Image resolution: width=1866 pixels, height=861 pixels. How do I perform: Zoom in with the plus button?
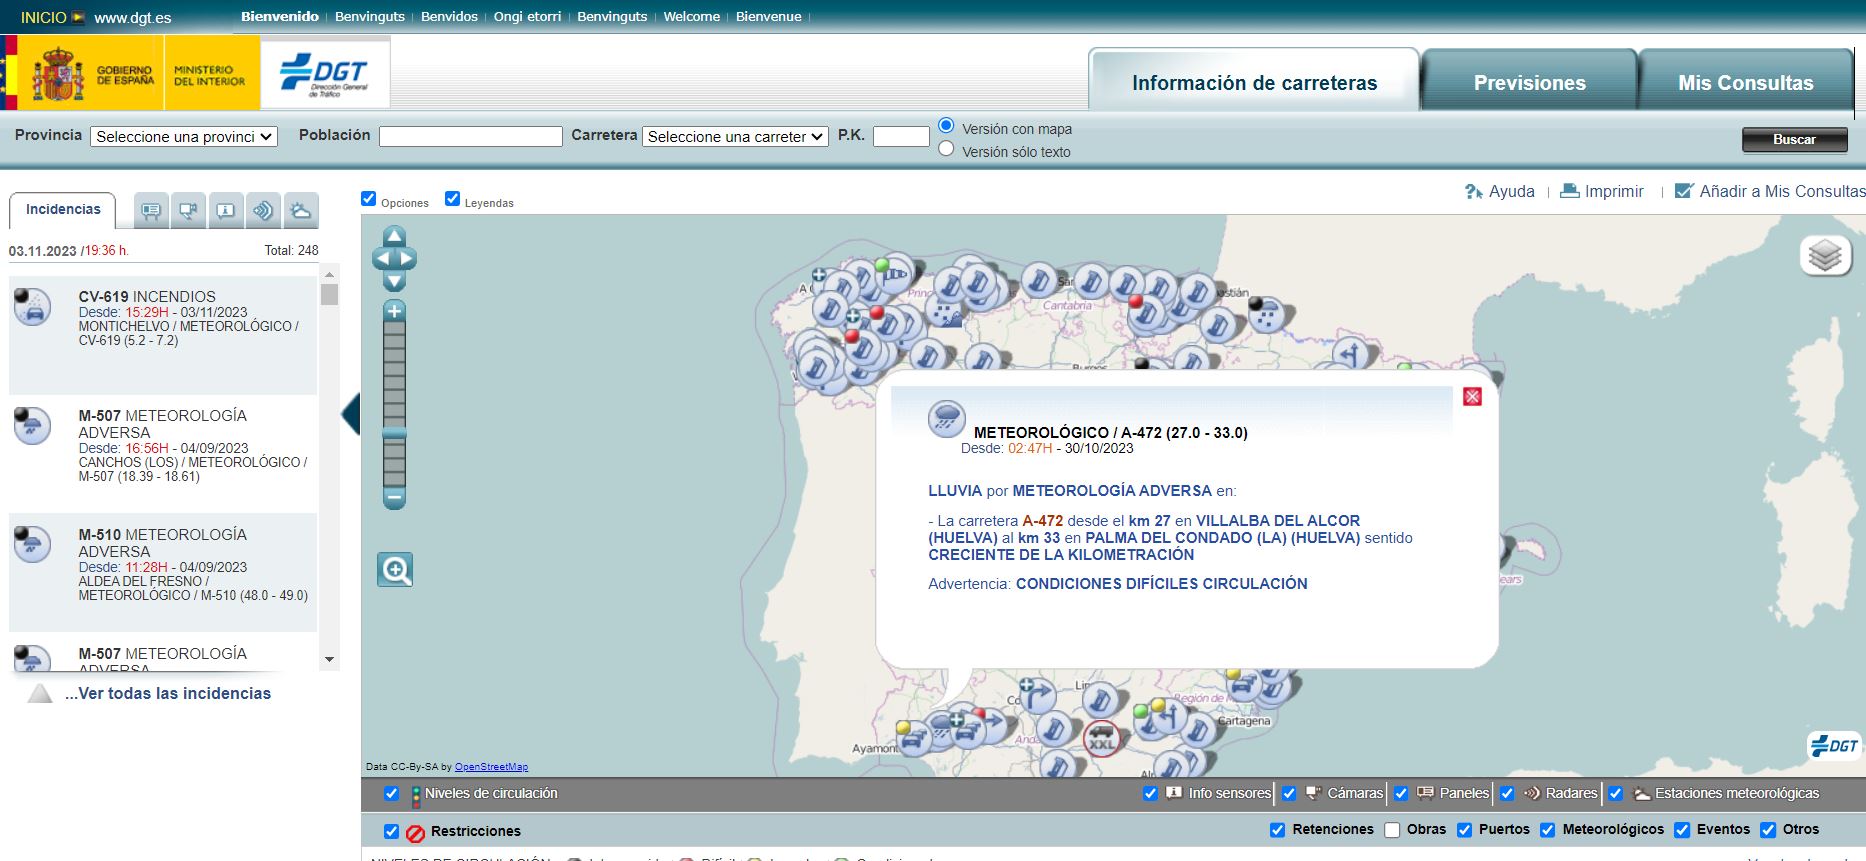coord(395,311)
